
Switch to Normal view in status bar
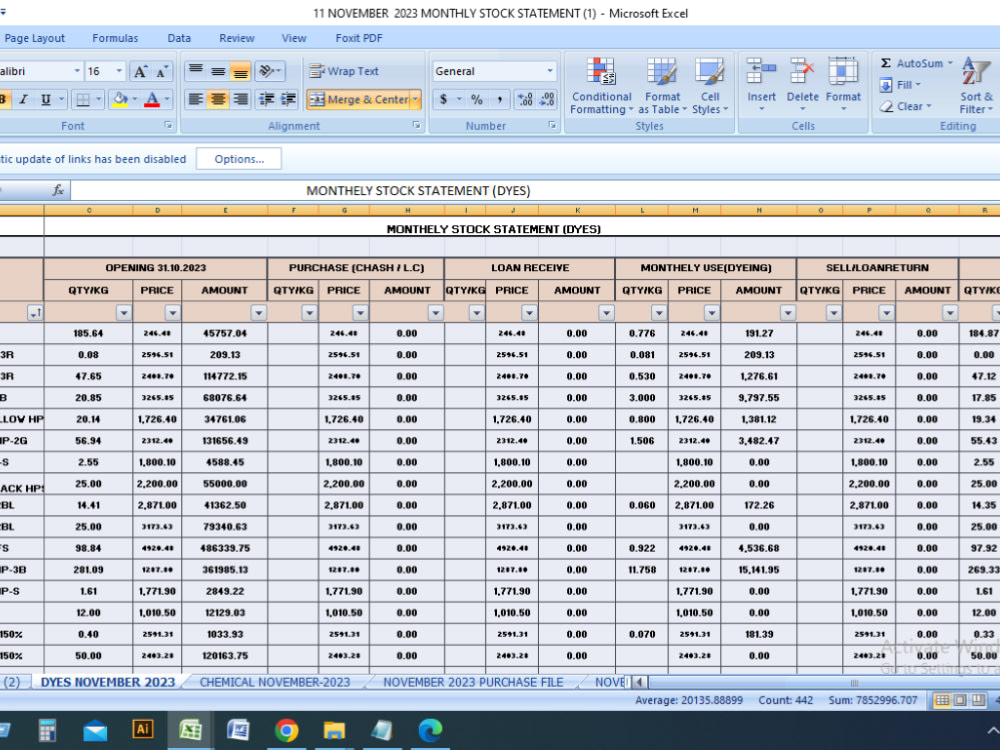tap(942, 700)
